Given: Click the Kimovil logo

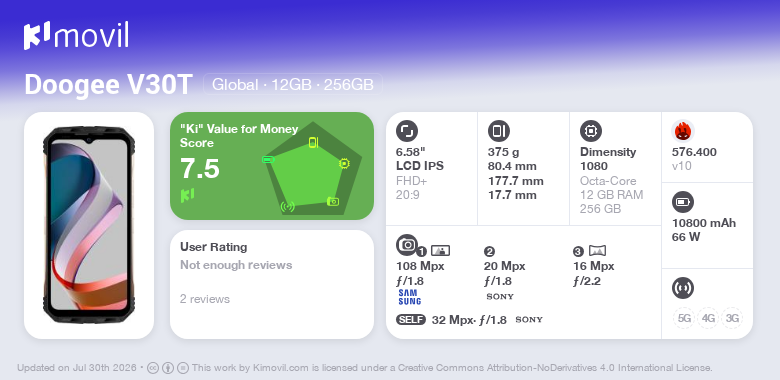Looking at the screenshot, I should [x=76, y=35].
